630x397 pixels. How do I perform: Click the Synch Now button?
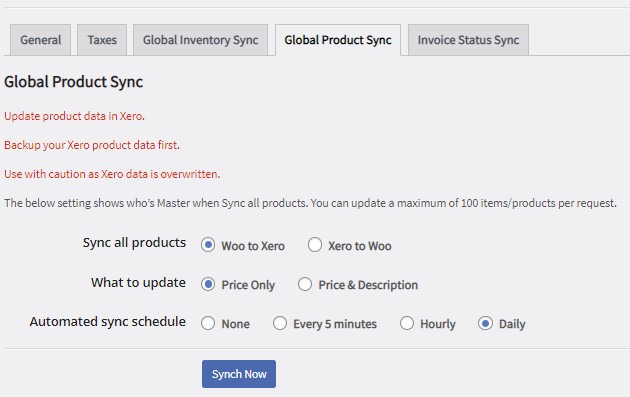pyautogui.click(x=239, y=374)
